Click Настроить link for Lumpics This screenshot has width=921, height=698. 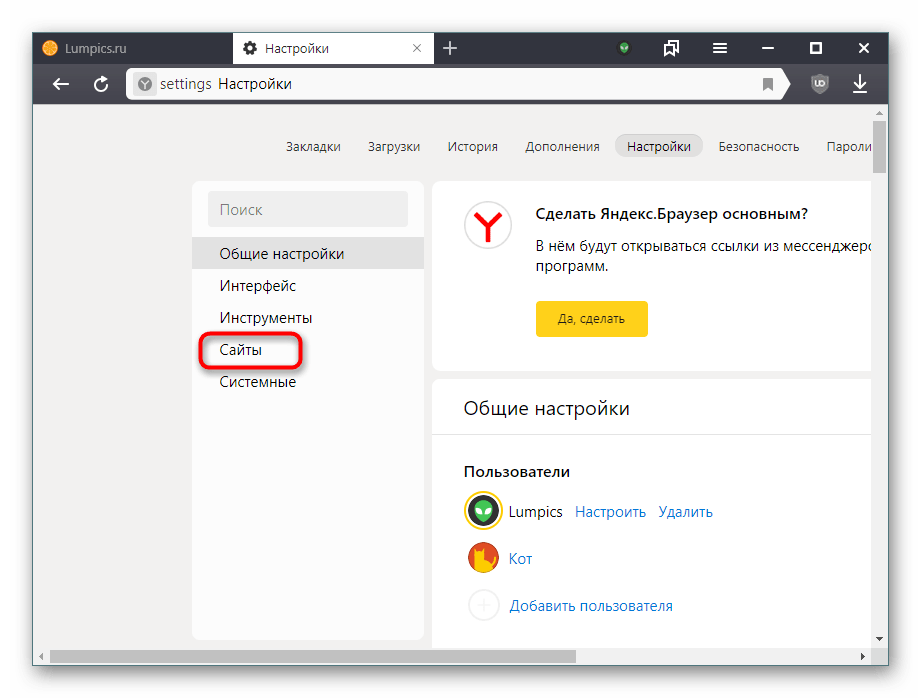click(x=610, y=512)
